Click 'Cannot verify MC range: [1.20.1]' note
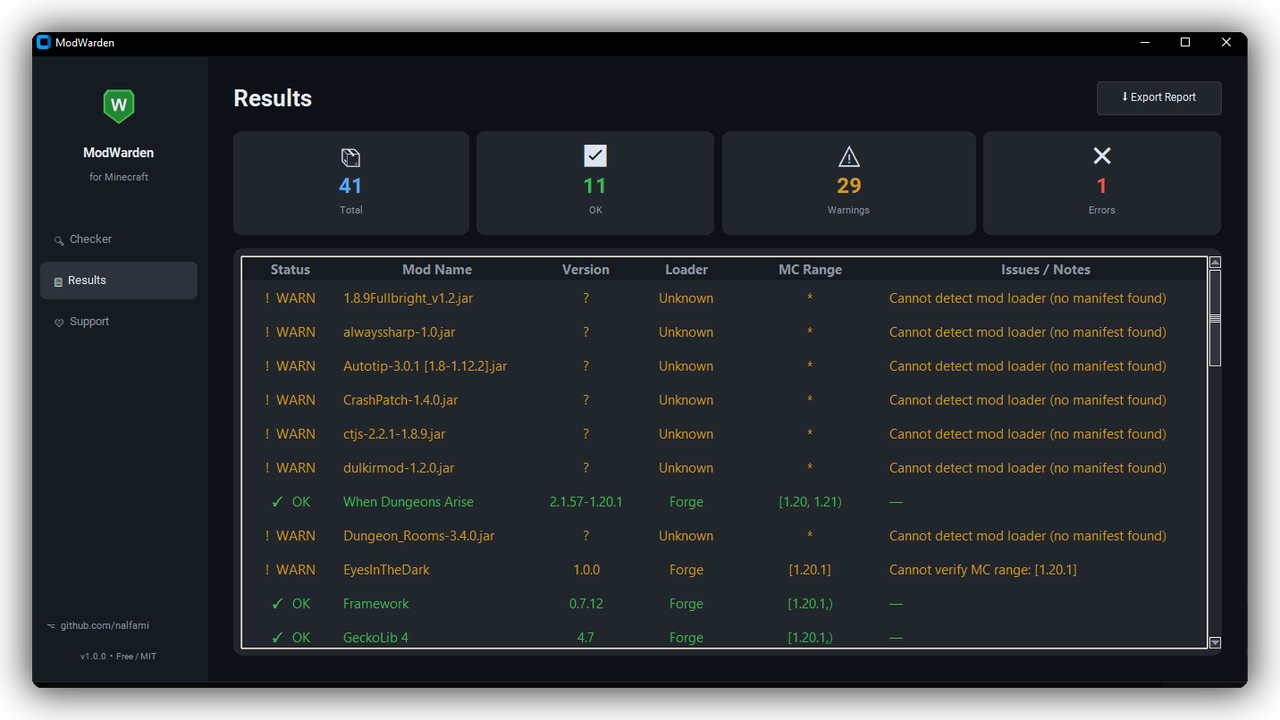The width and height of the screenshot is (1280, 720). point(983,570)
